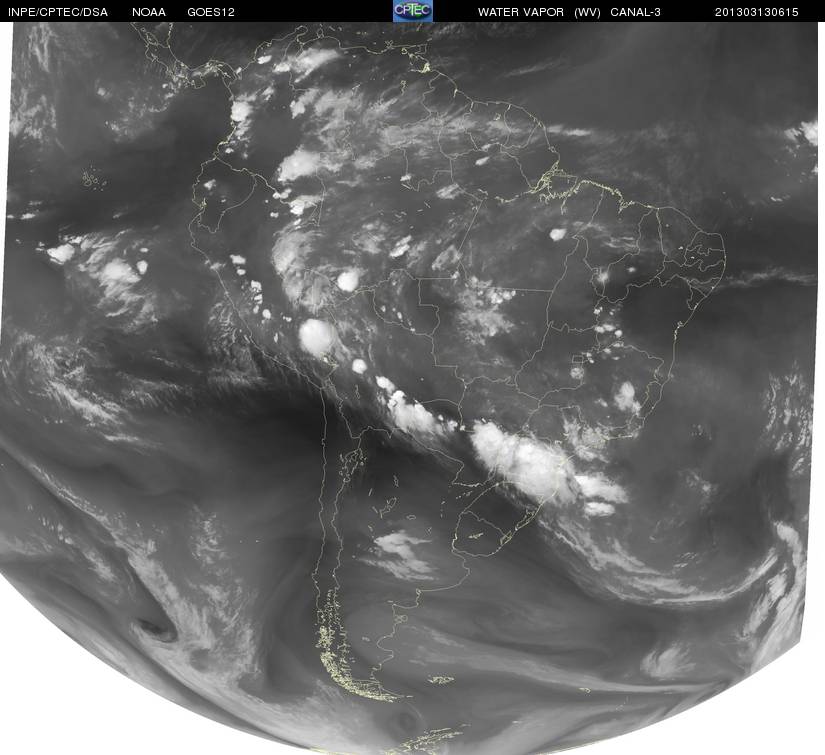Click the CANAL-3 channel label
This screenshot has width=825, height=755.
pos(636,12)
